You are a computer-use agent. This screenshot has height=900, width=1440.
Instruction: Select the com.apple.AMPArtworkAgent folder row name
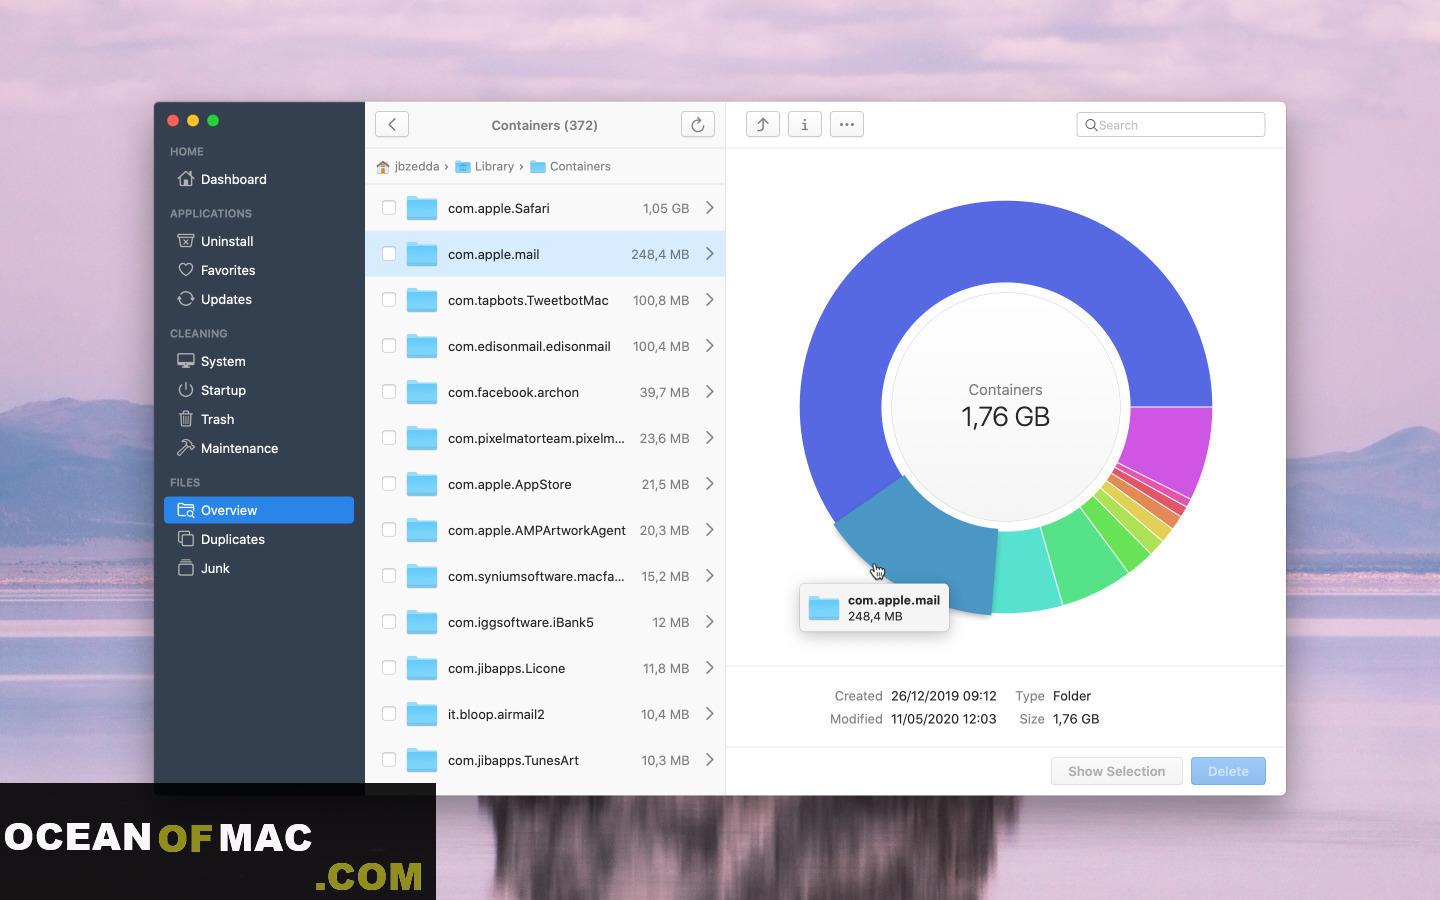pos(537,530)
